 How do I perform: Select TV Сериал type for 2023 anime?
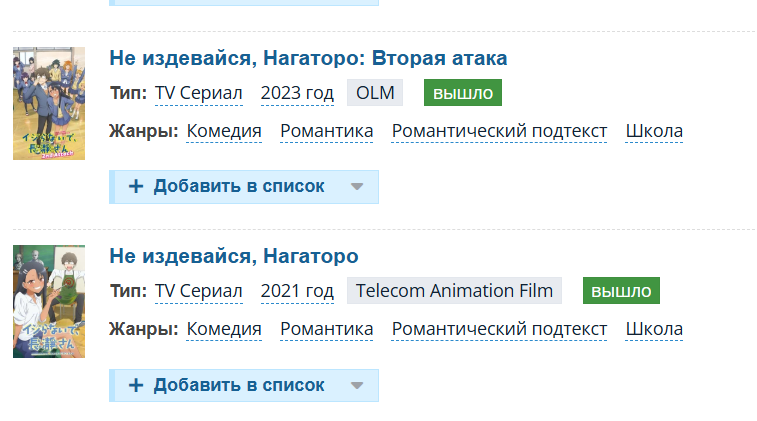(x=198, y=93)
